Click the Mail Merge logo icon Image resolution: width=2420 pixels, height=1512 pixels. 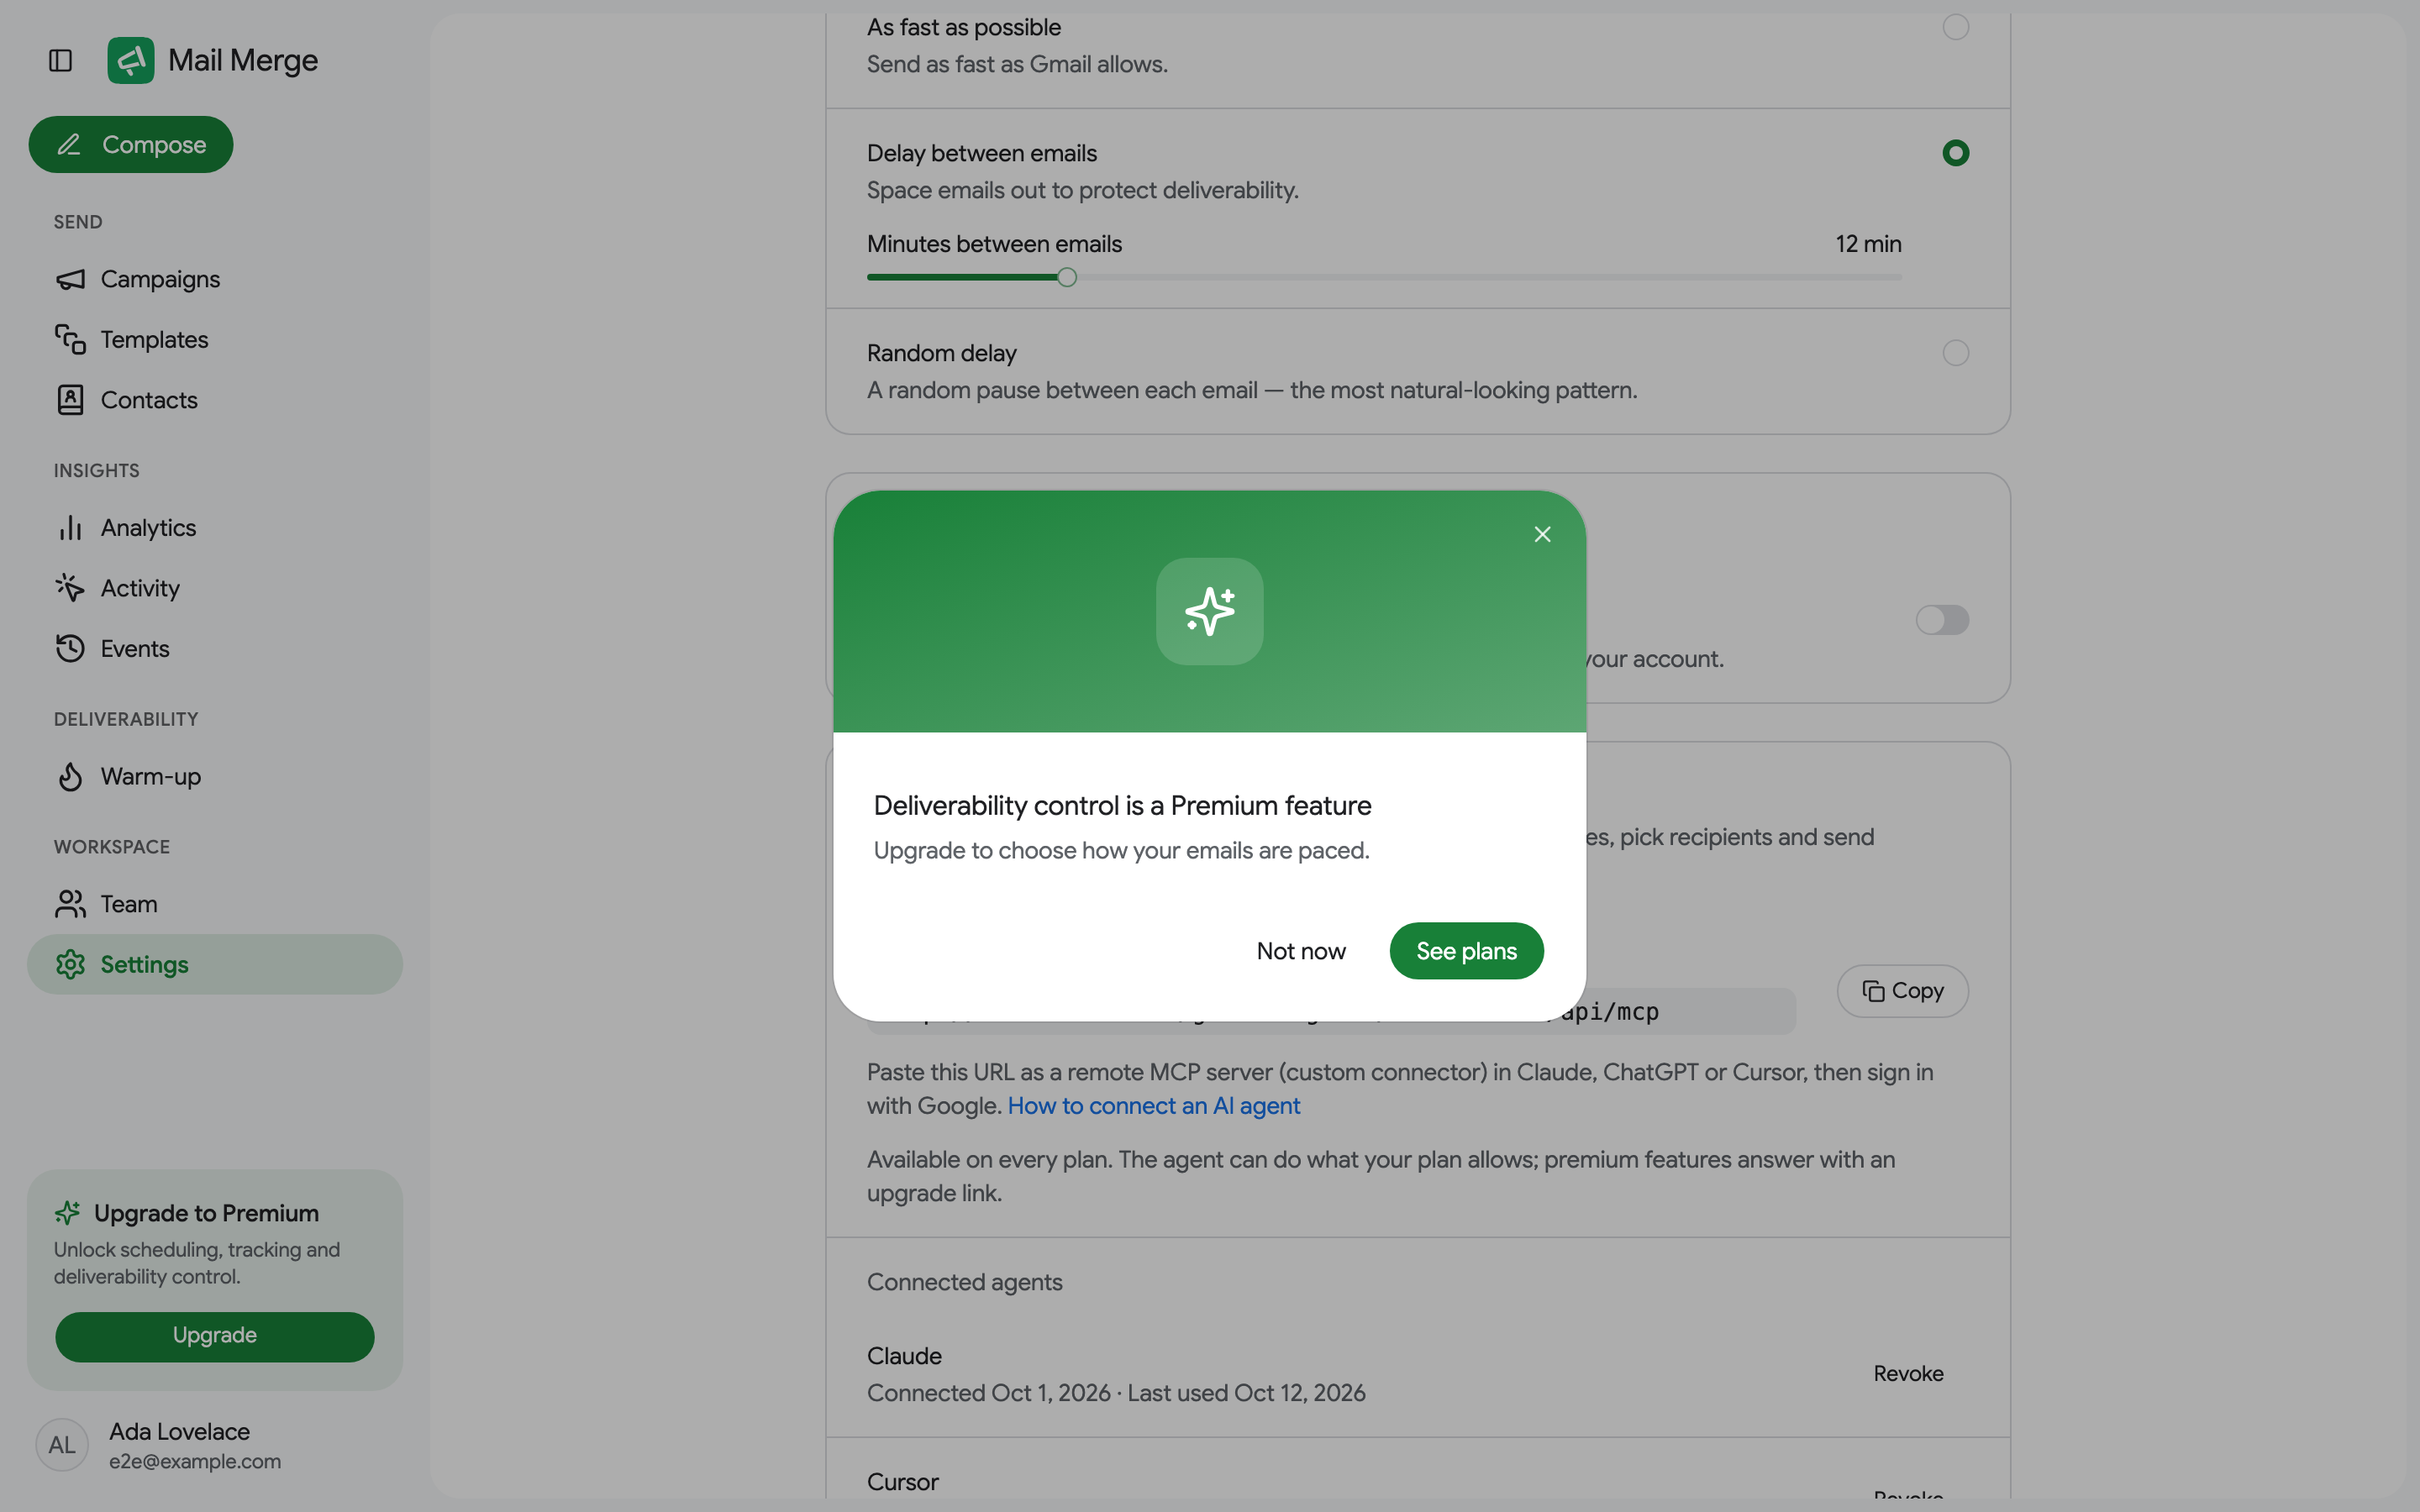(131, 61)
